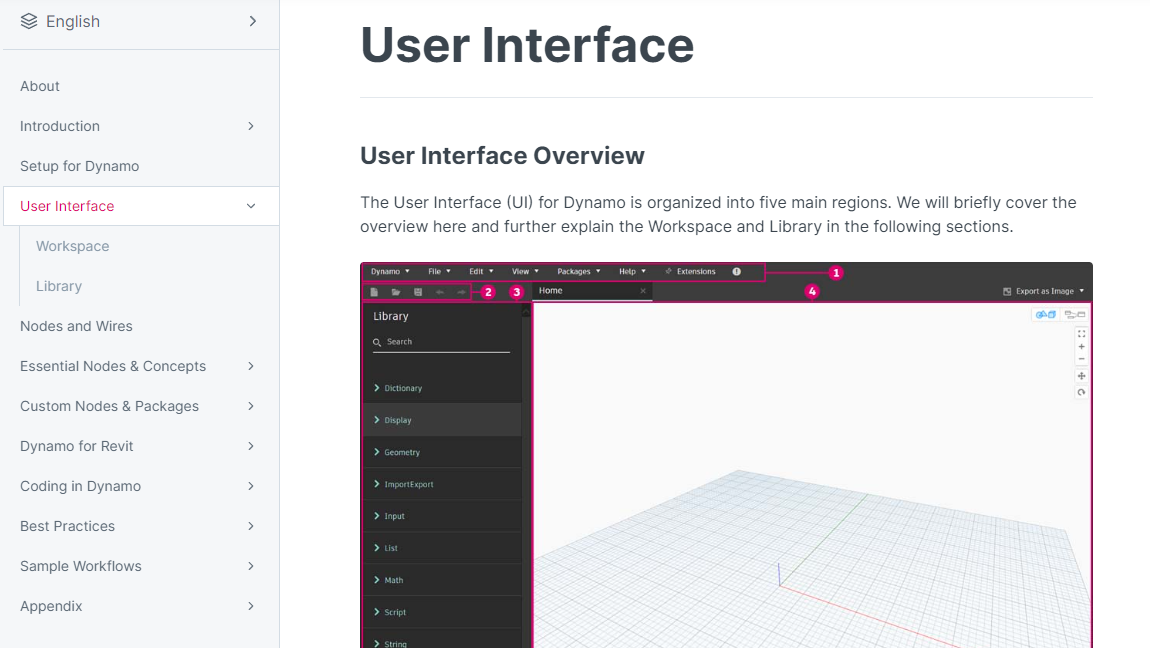Click the Save icon in Dynamo toolbar
1150x648 pixels.
coord(418,292)
